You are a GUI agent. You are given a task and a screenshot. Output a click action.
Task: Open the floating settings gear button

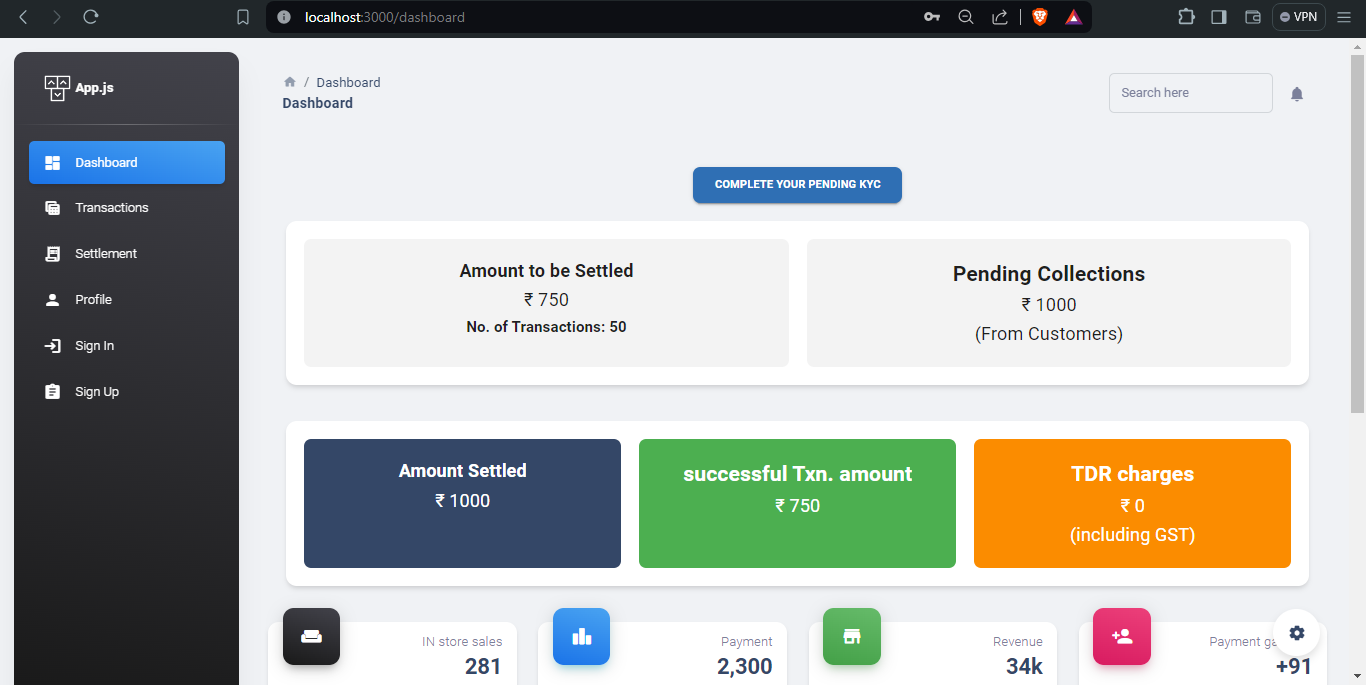[x=1297, y=633]
